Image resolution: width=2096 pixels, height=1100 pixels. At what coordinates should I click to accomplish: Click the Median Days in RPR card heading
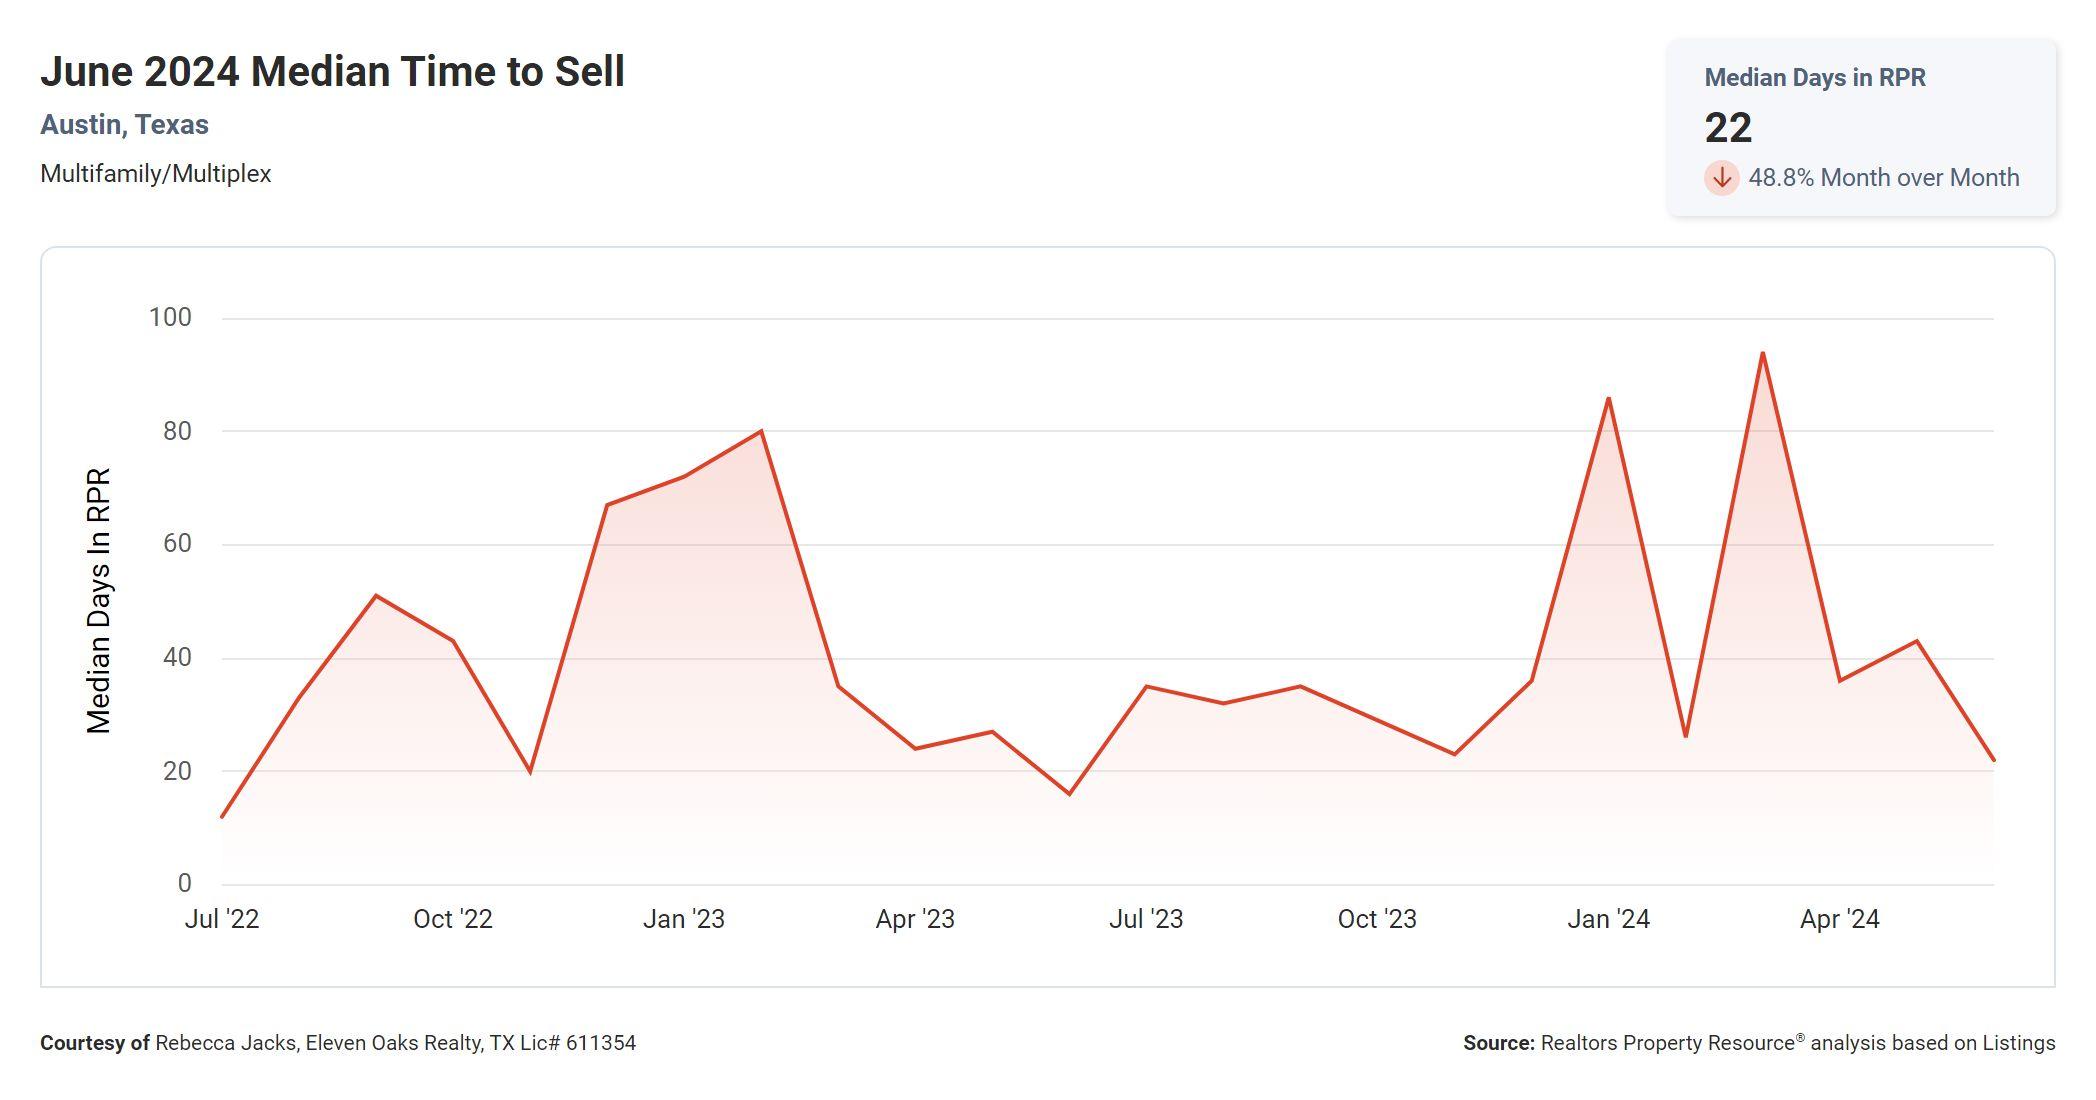click(x=1814, y=78)
